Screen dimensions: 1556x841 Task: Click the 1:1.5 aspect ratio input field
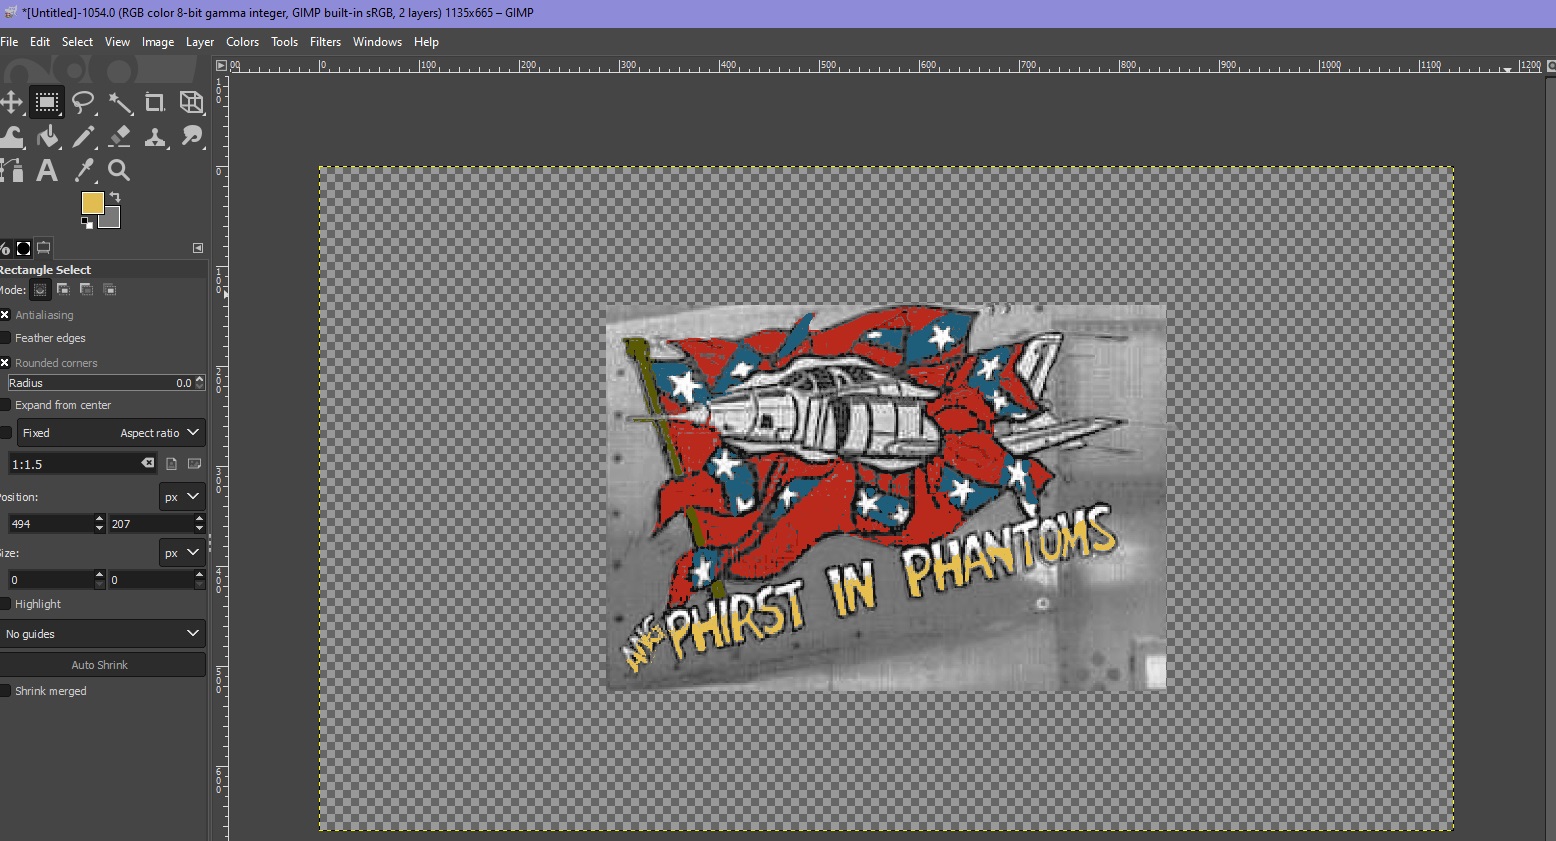tap(82, 464)
